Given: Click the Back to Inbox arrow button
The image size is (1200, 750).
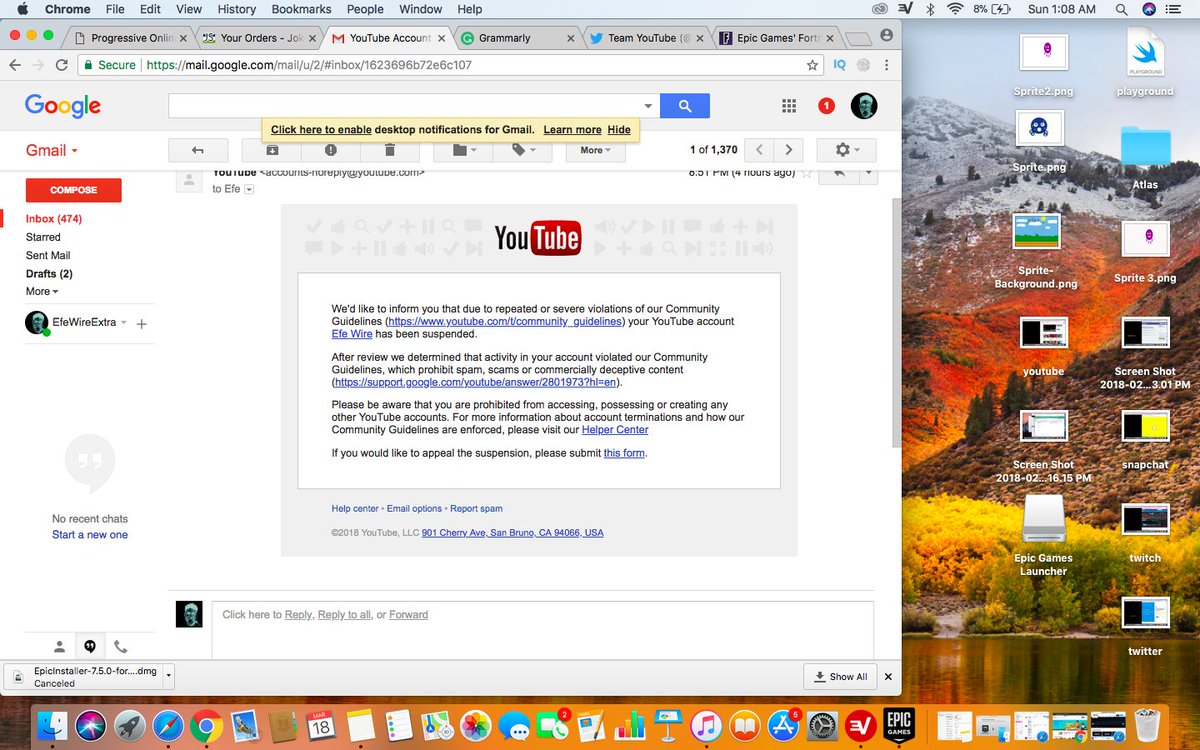Looking at the screenshot, I should pyautogui.click(x=198, y=150).
